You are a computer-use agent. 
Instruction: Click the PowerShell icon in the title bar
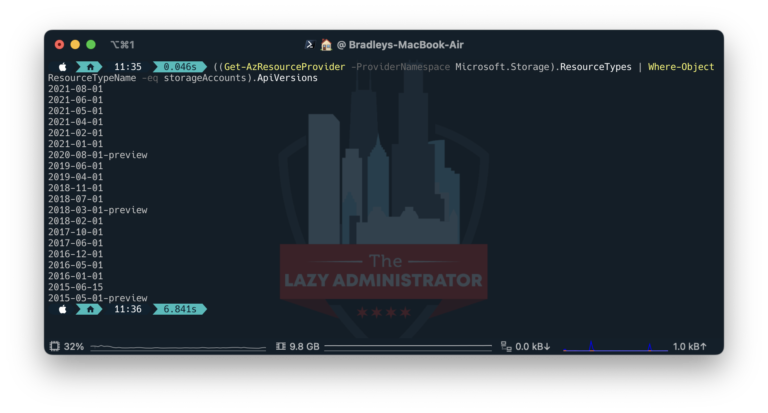(309, 45)
